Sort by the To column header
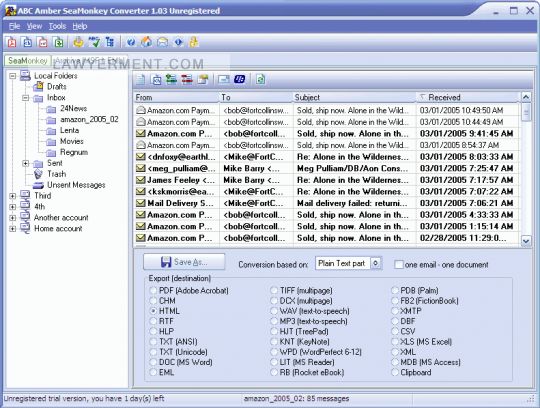Screen dimensions: 540x408 click(x=256, y=97)
